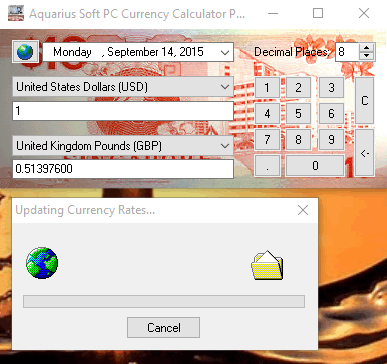Click the globe update rates icon button
The image size is (387, 364).
coord(25,52)
